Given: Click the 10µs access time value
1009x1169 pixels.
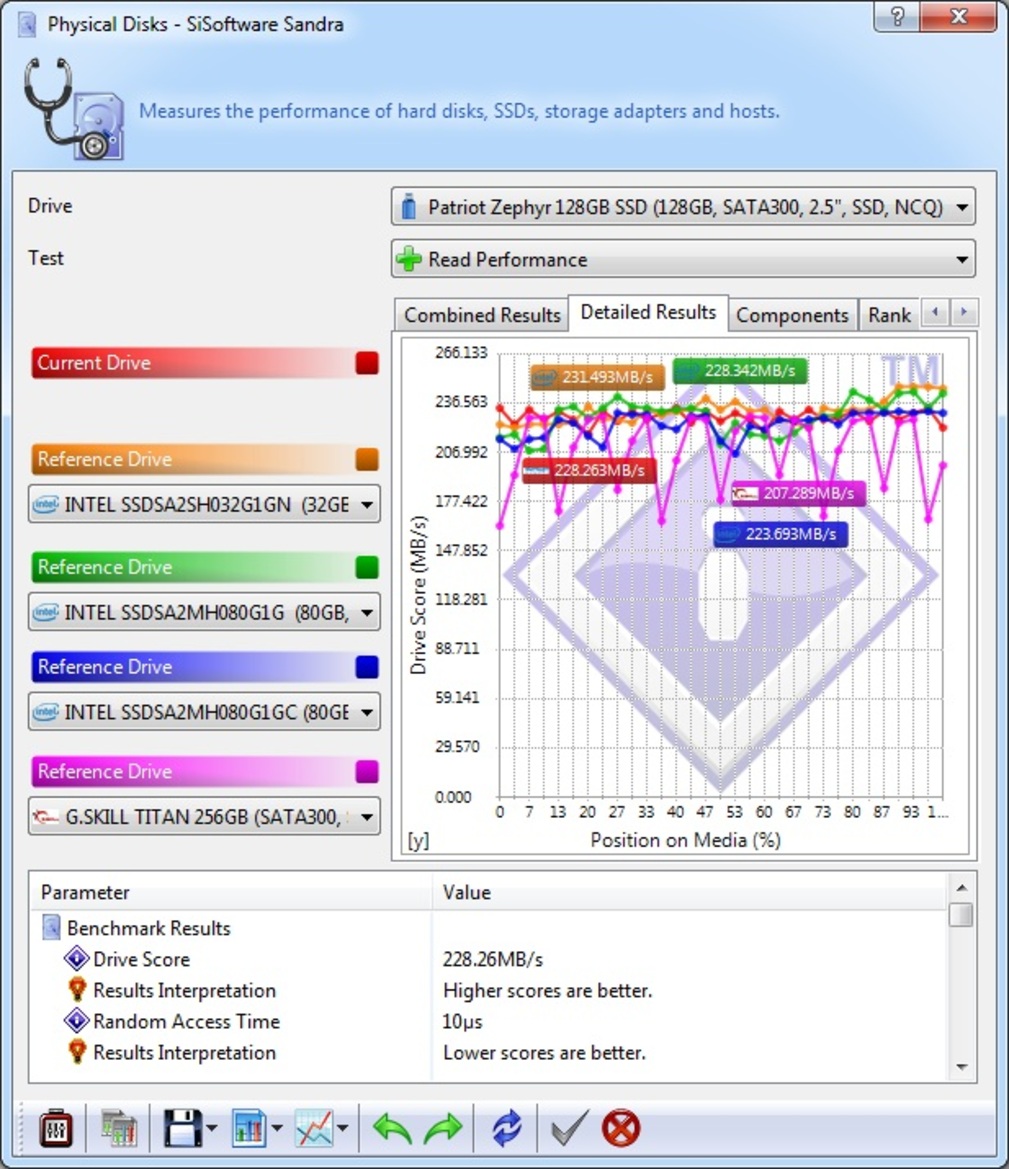Looking at the screenshot, I should tap(462, 1021).
